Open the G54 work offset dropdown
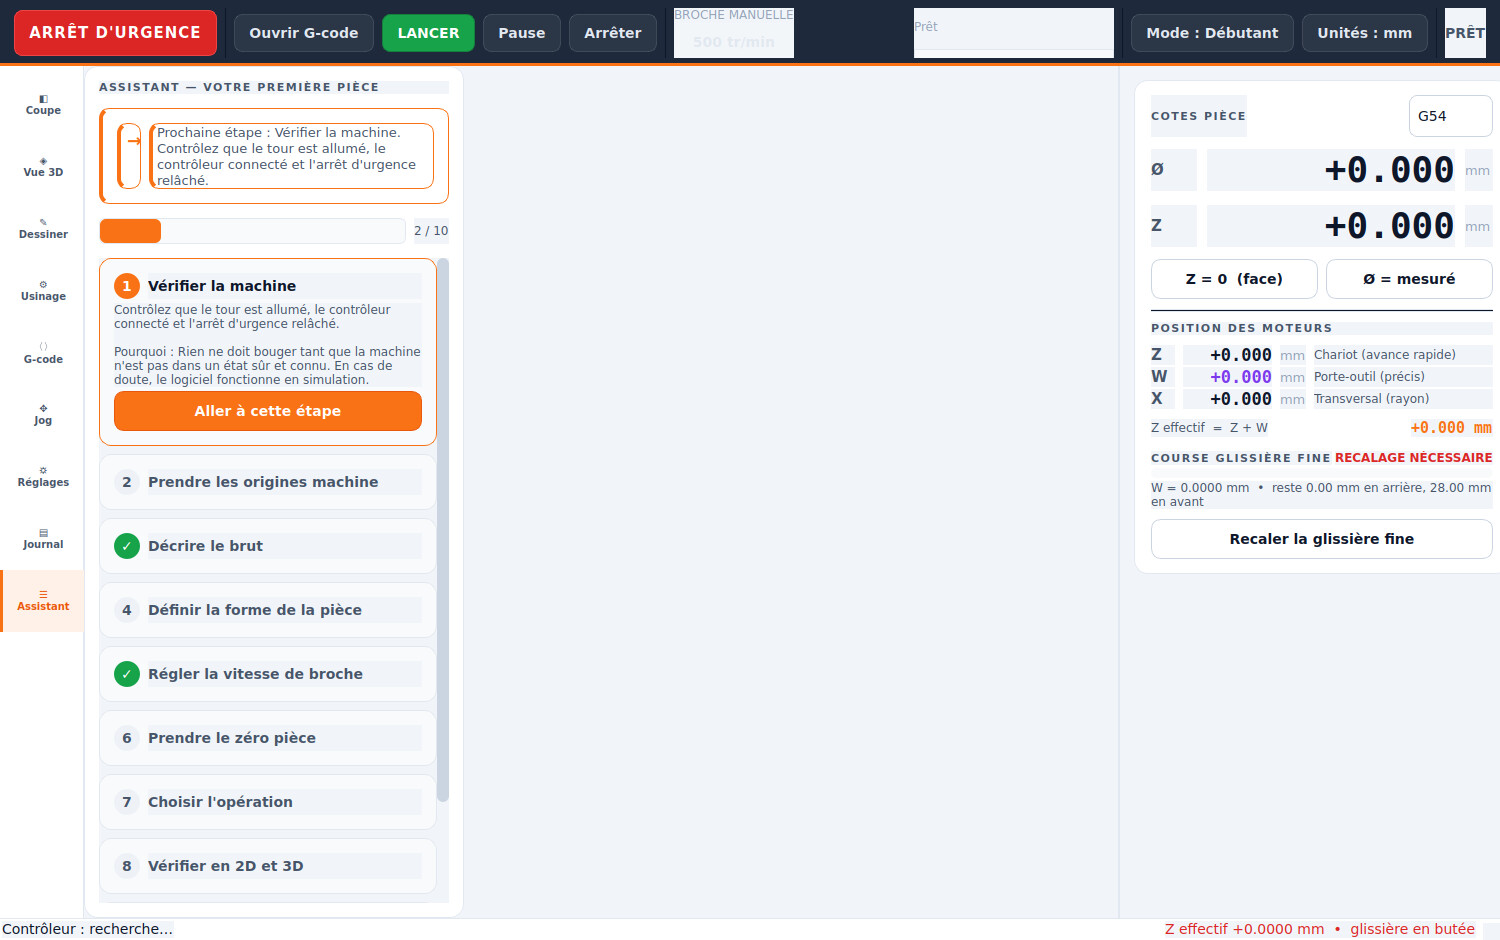 pyautogui.click(x=1450, y=116)
